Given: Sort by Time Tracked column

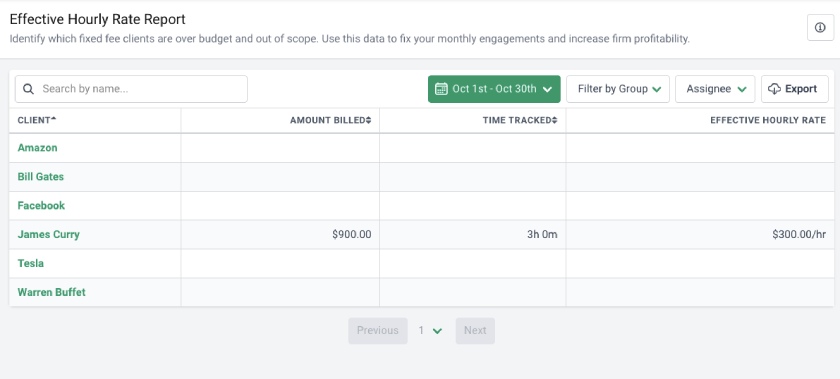Looking at the screenshot, I should tap(520, 120).
